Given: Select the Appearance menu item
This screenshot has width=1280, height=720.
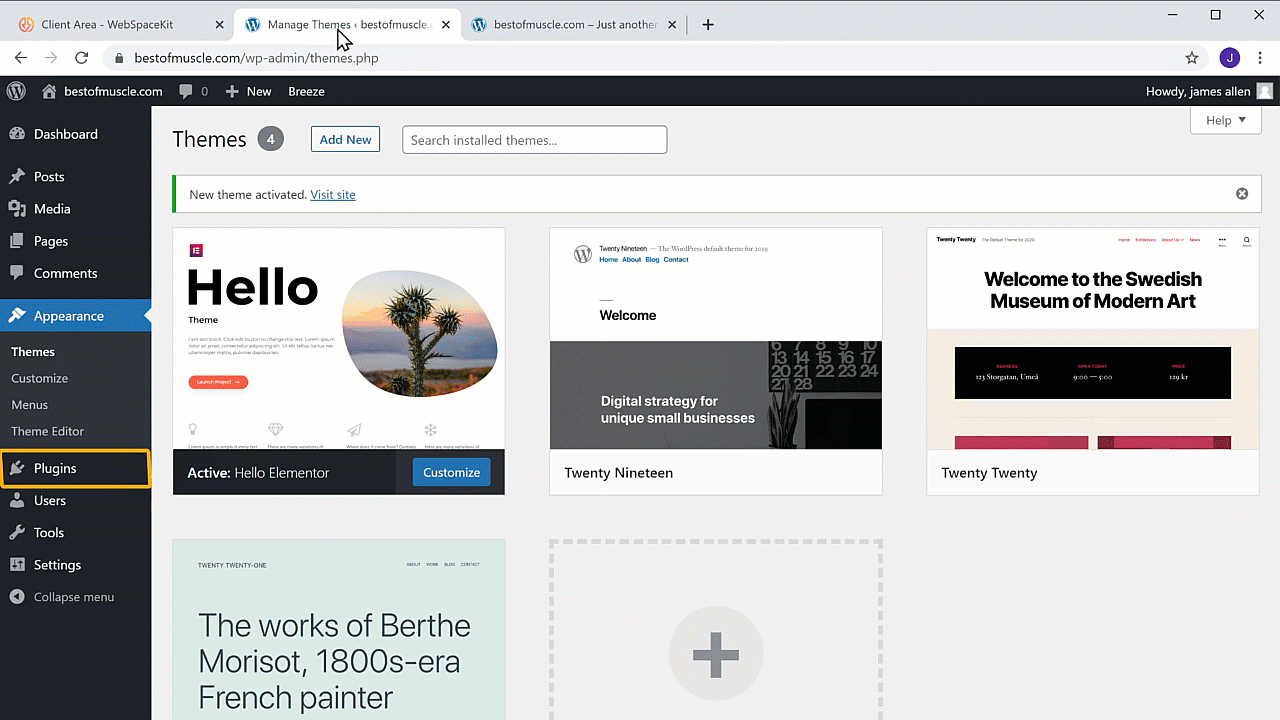Looking at the screenshot, I should click(x=75, y=316).
